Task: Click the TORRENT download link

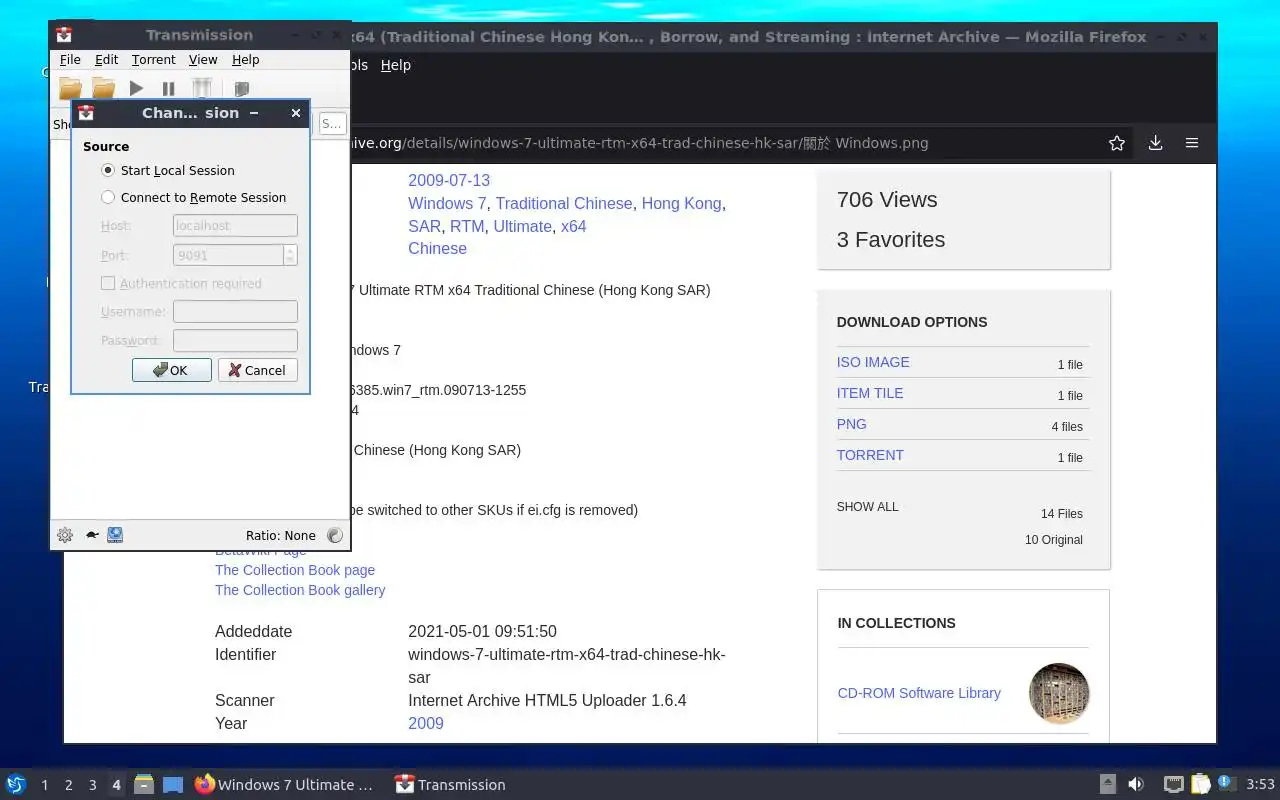Action: (870, 455)
